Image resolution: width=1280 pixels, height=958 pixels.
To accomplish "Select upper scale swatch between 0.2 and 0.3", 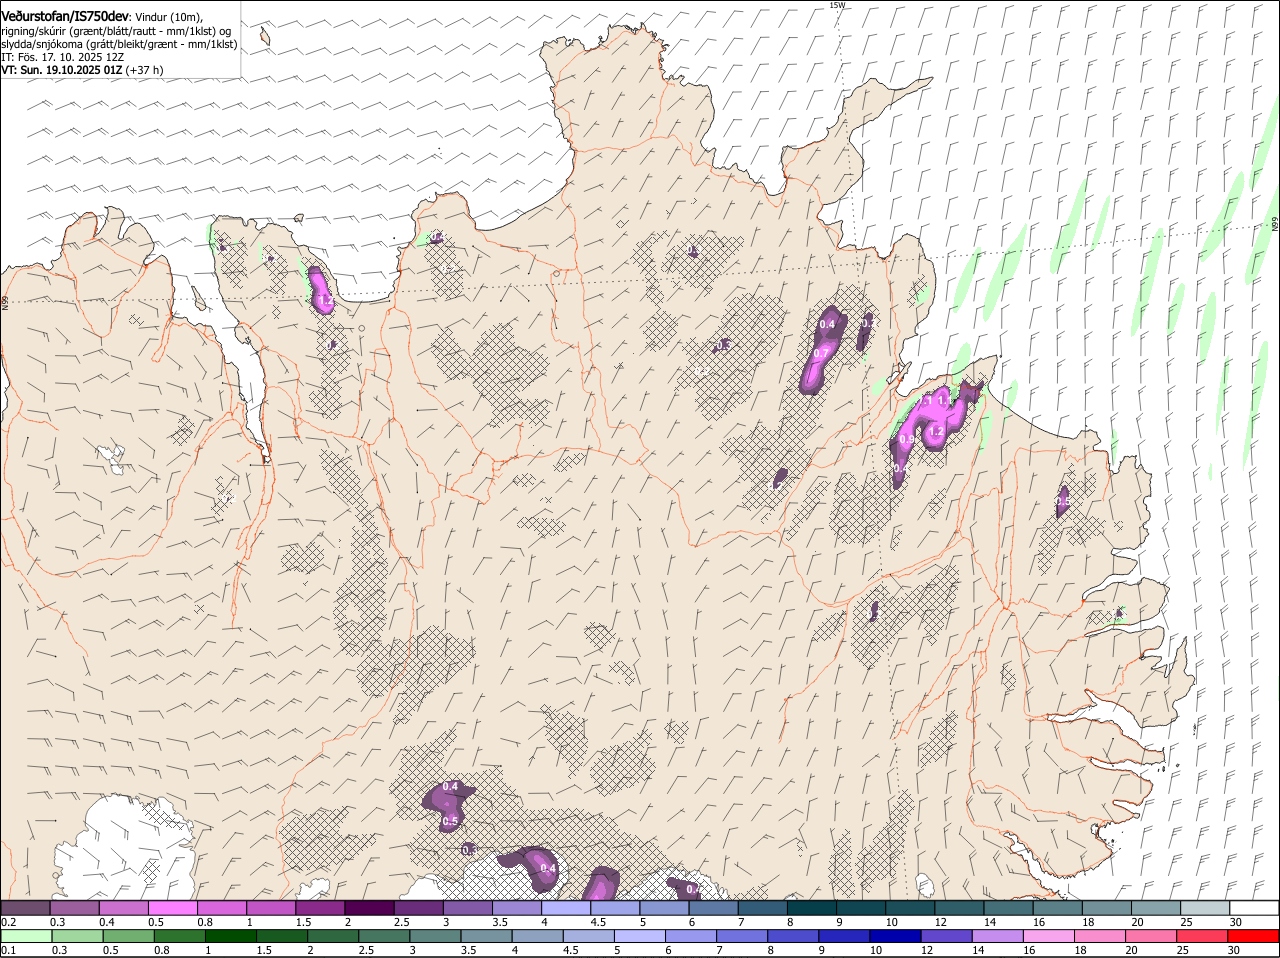I will (25, 907).
